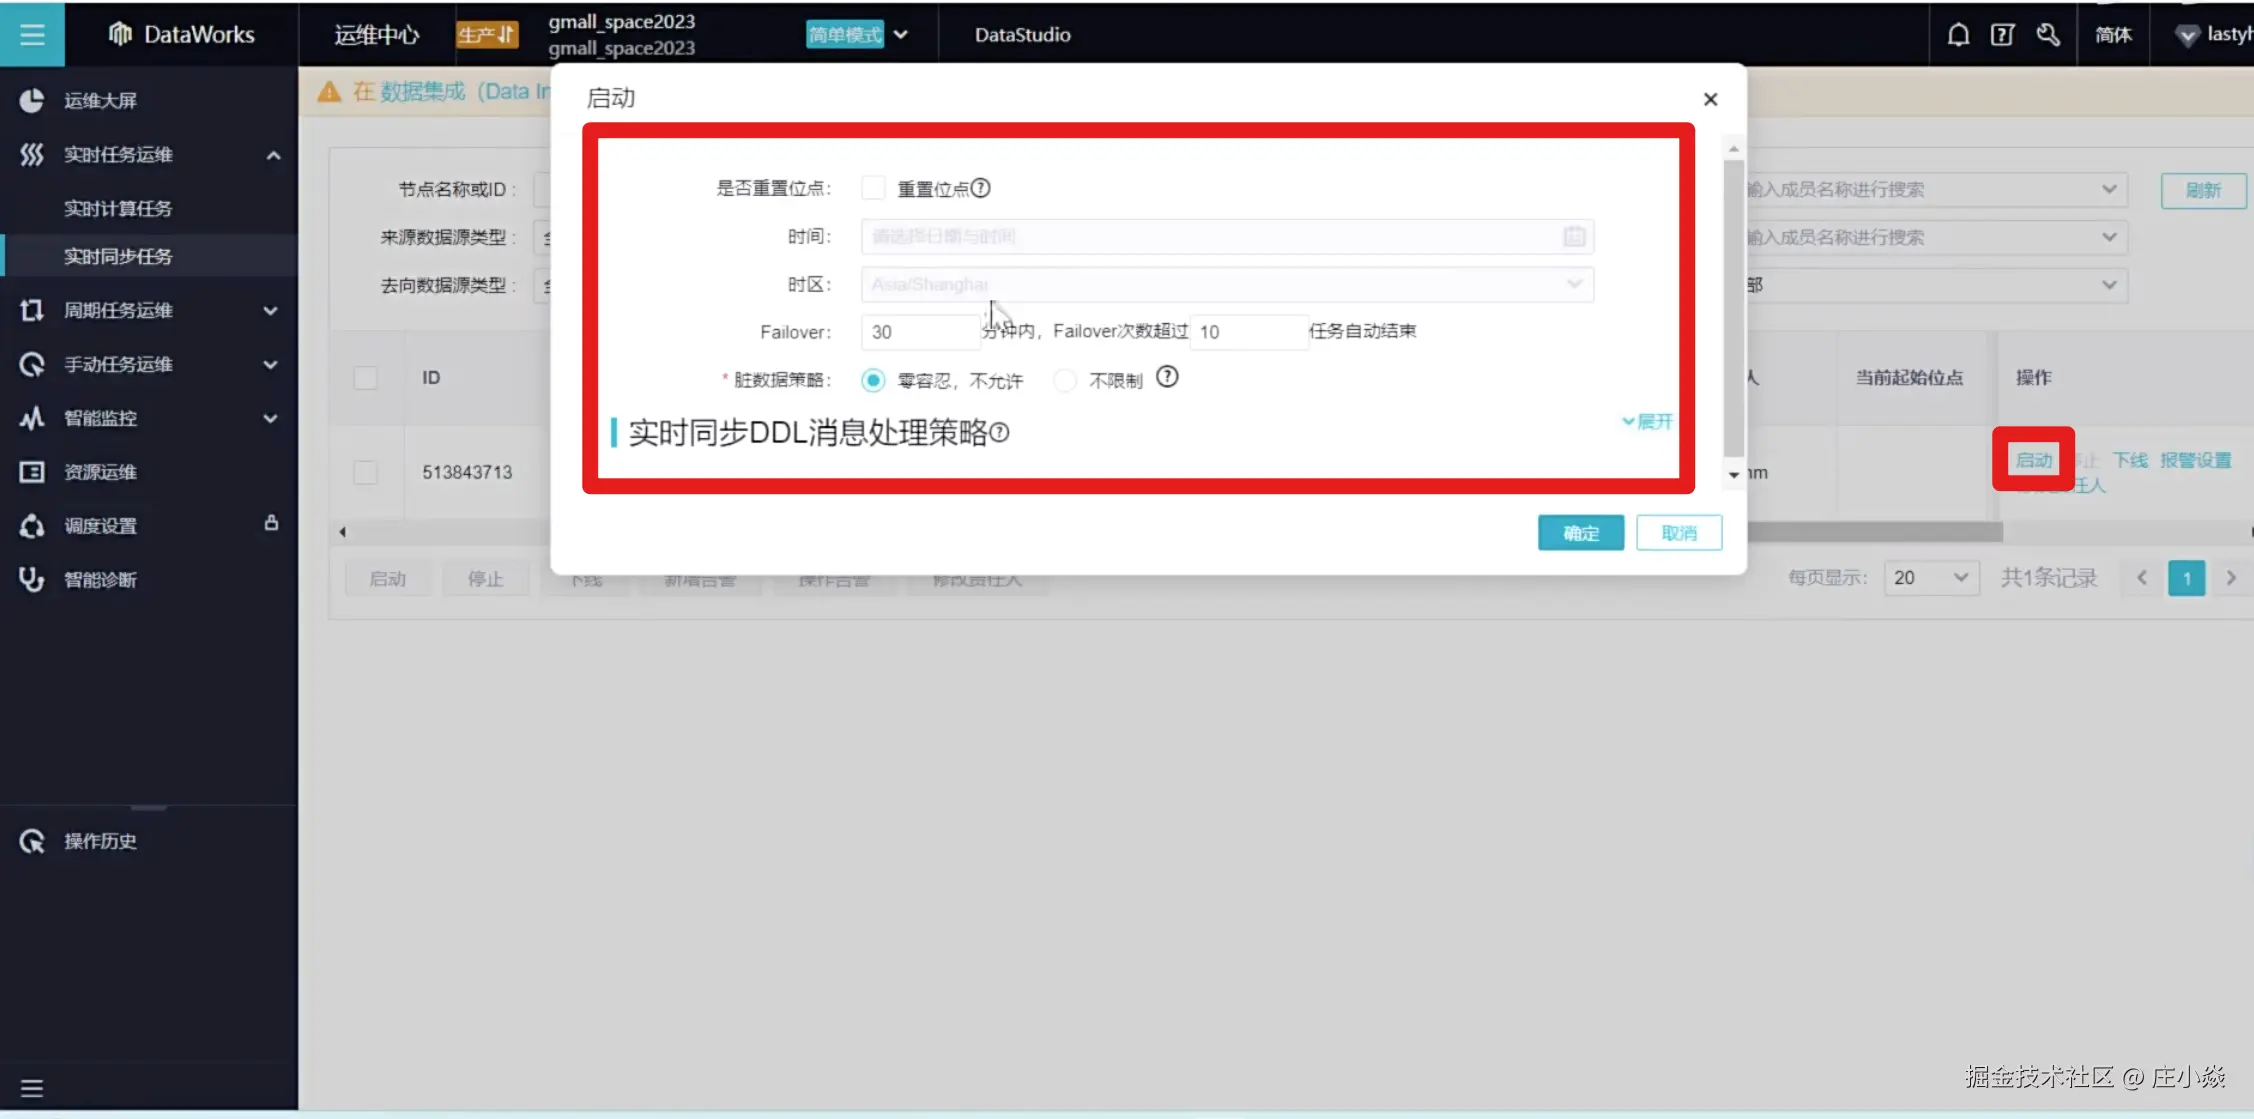Click help icon next to 重置位点
Screen dimensions: 2254x1119
(x=981, y=188)
